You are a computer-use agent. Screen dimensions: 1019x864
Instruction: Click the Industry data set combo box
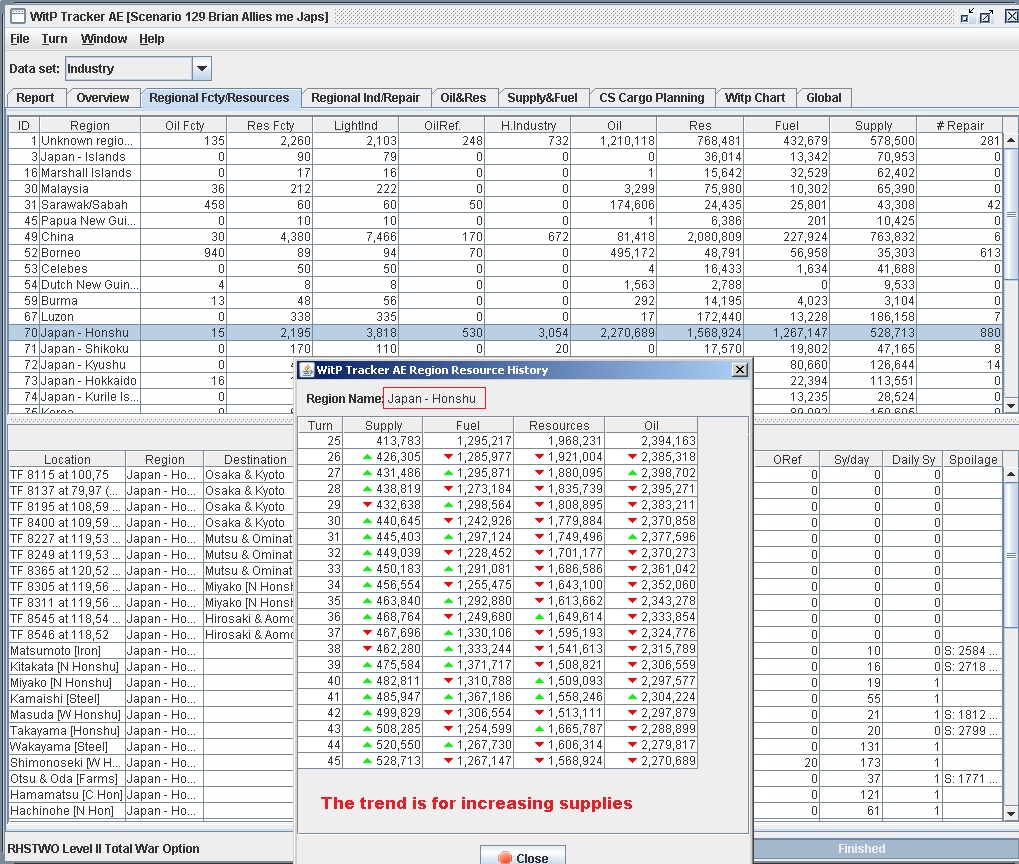(128, 69)
